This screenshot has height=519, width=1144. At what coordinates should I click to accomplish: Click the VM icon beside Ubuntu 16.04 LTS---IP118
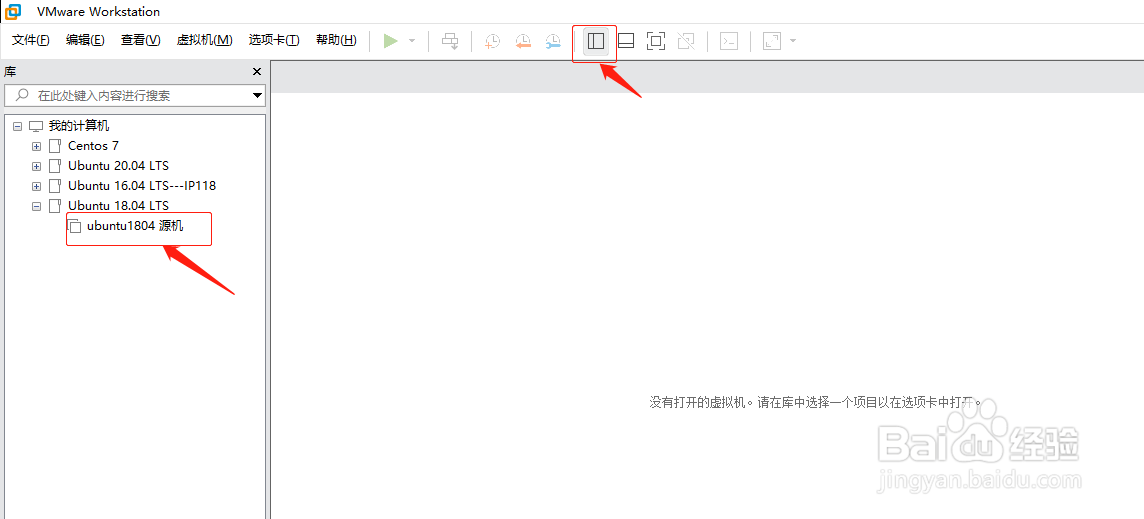coord(55,185)
